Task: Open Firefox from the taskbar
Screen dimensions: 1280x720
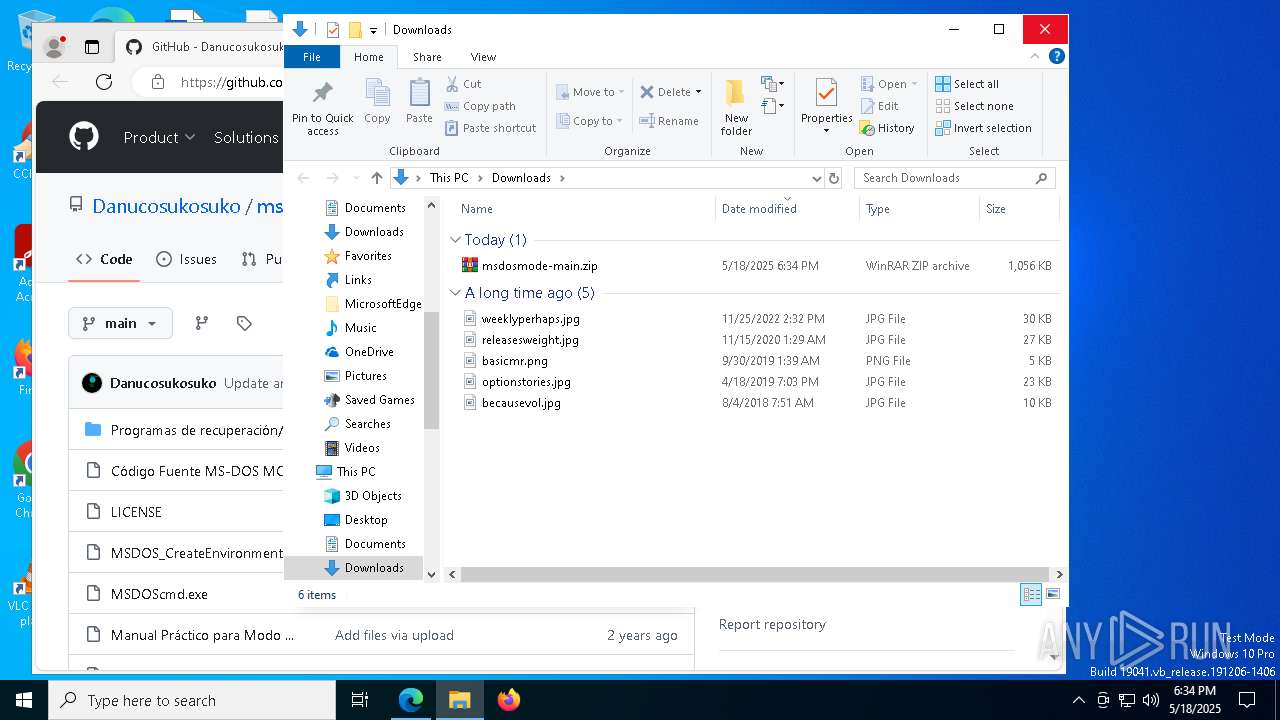Action: (x=509, y=700)
